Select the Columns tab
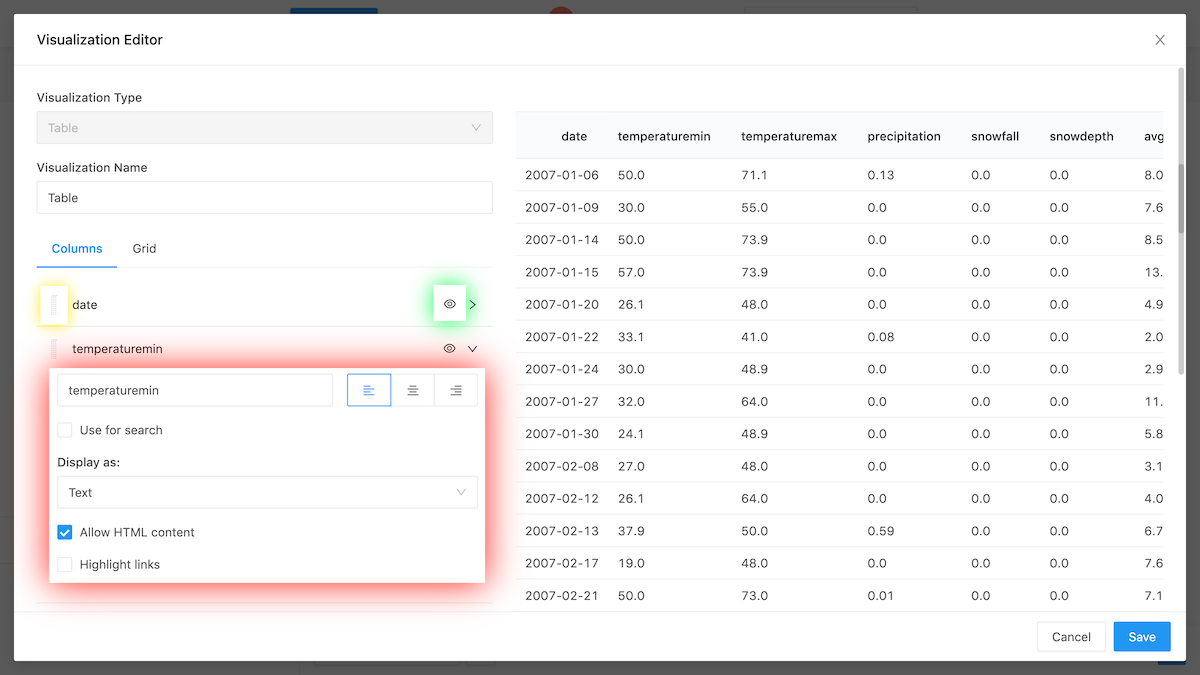The image size is (1200, 675). 77,248
